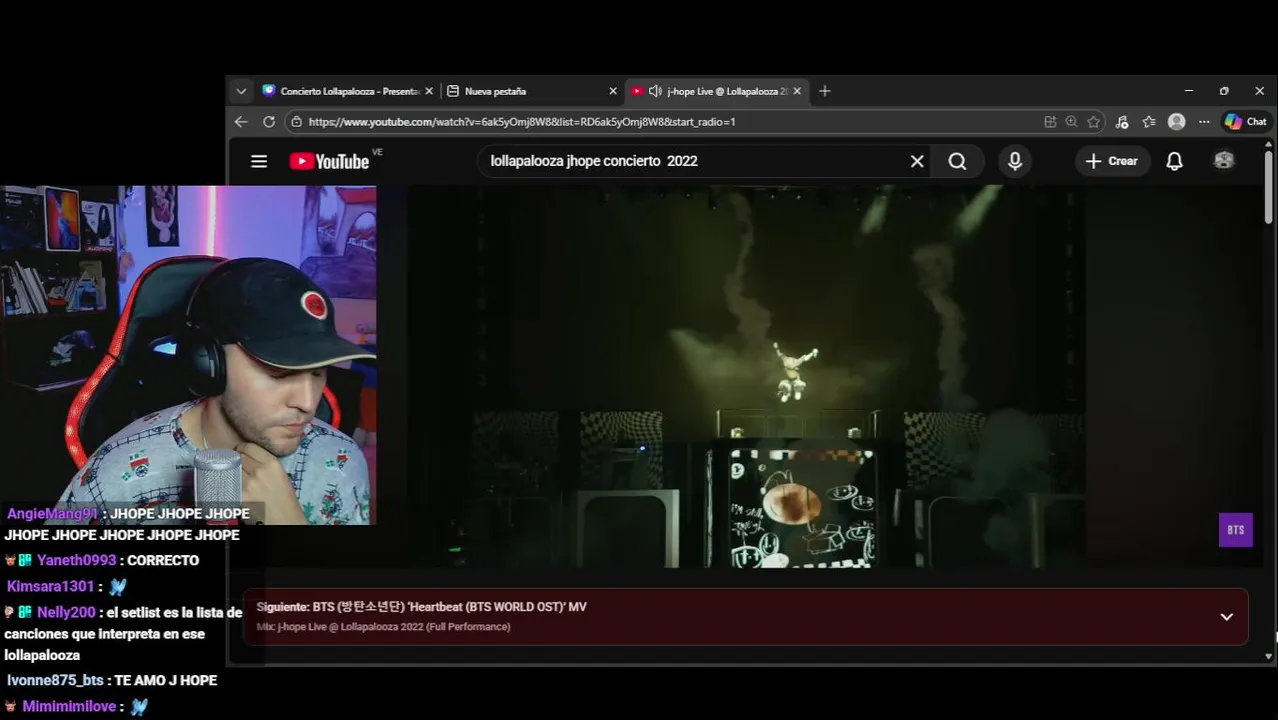Open the YouTube account avatar menu

(x=1224, y=161)
